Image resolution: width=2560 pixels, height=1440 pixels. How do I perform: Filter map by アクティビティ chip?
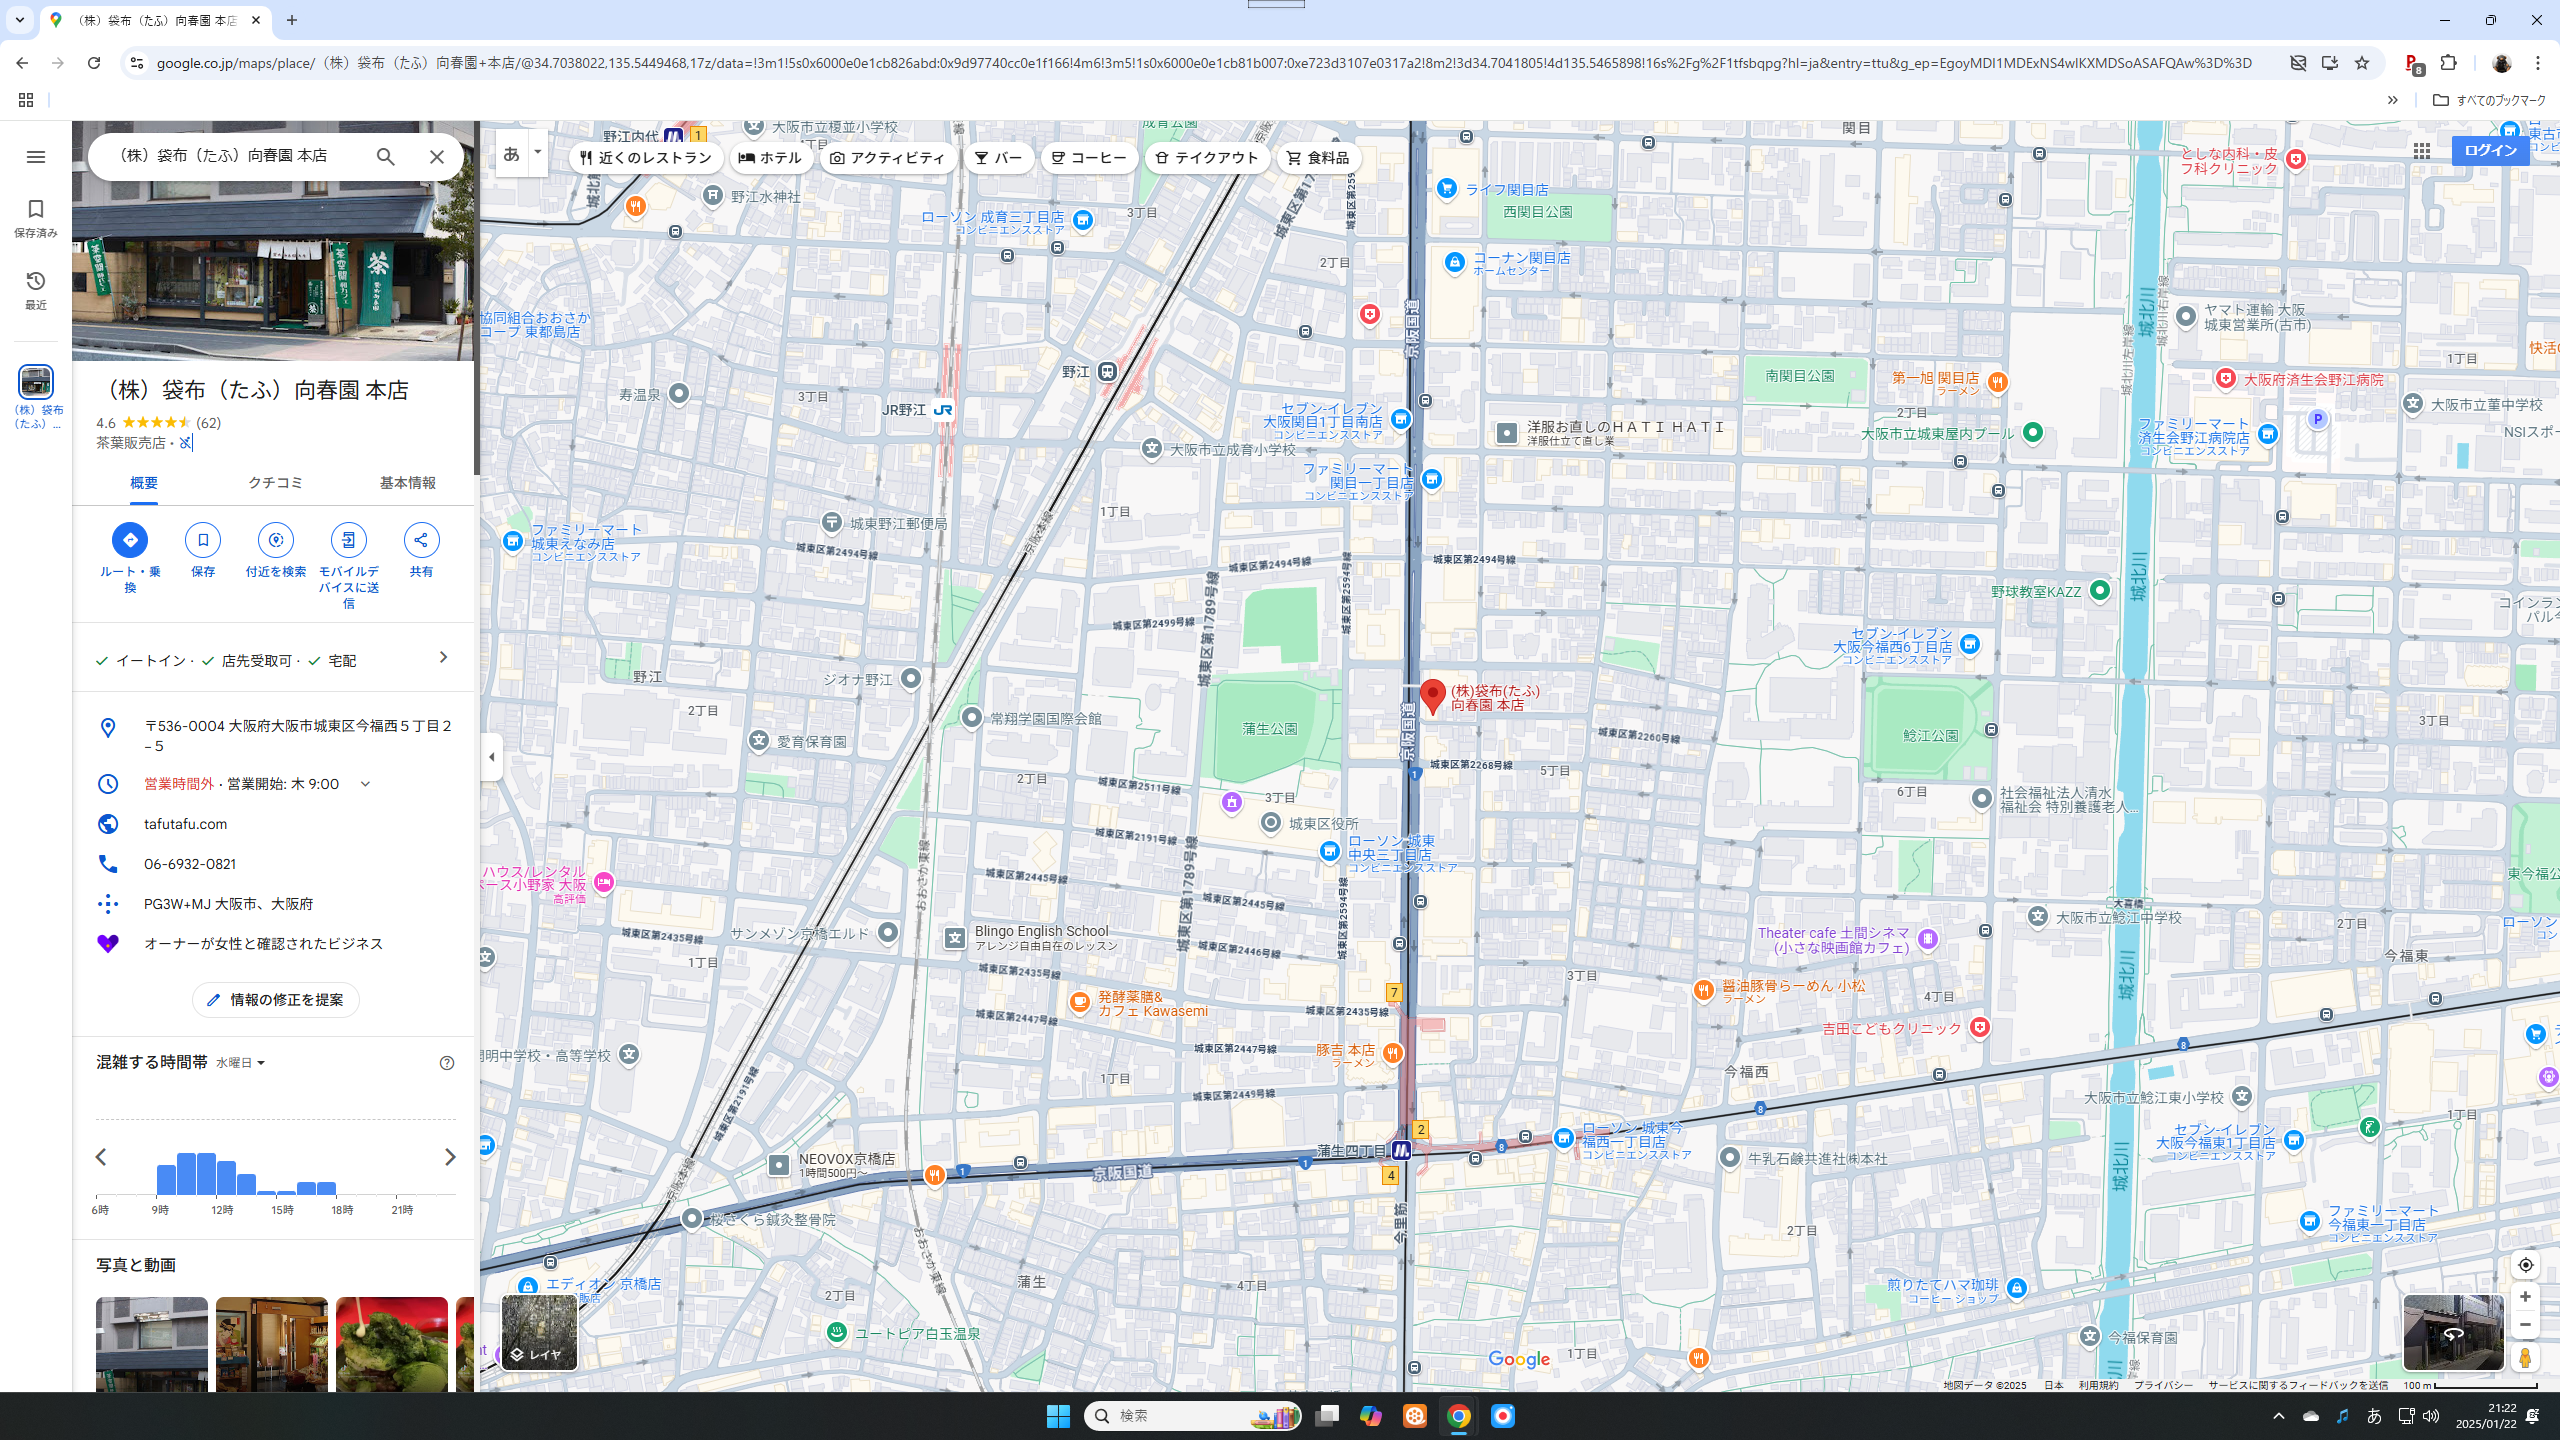887,158
